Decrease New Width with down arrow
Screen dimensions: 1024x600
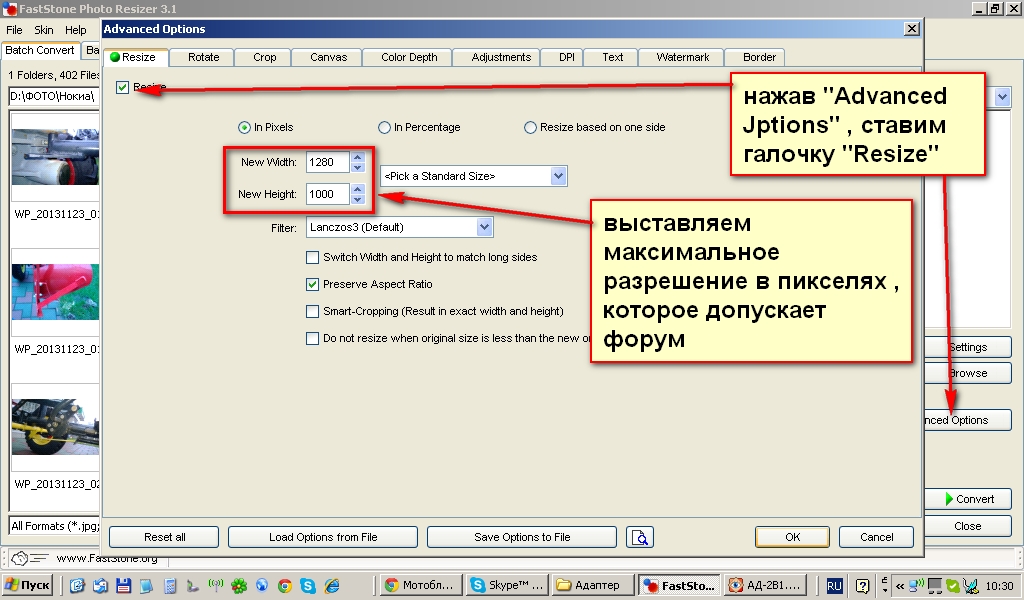pyautogui.click(x=358, y=167)
